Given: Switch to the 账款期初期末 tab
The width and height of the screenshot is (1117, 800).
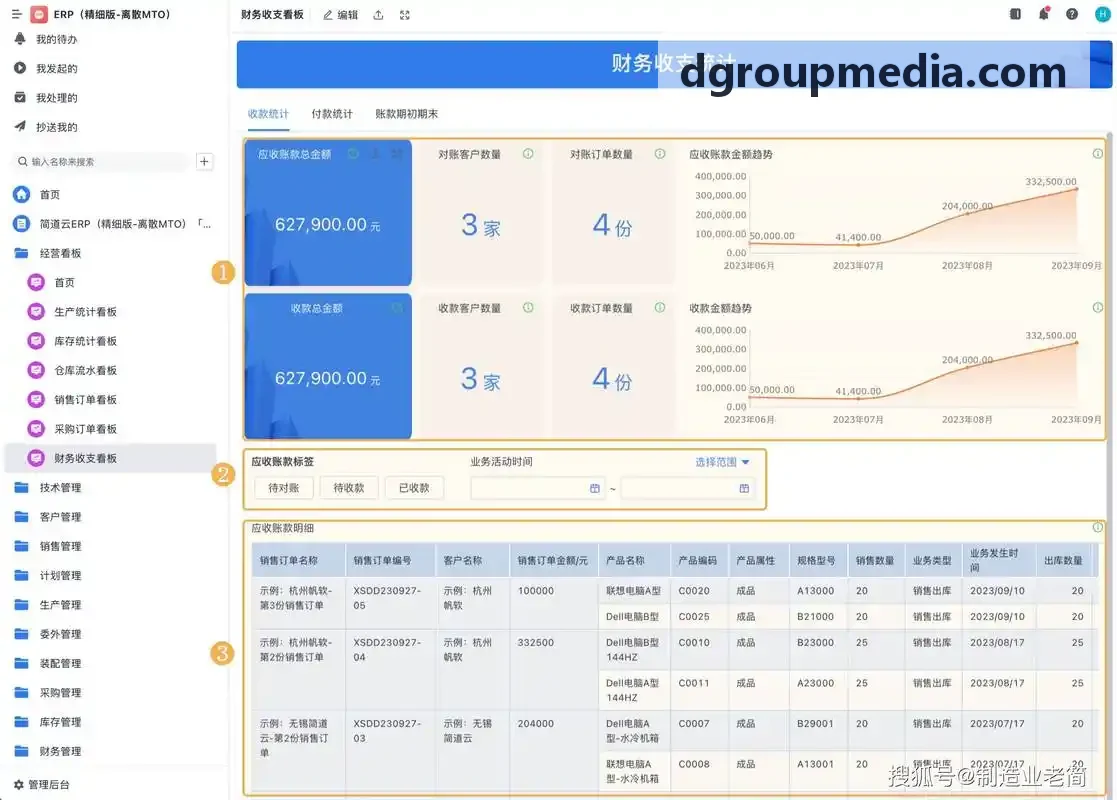Looking at the screenshot, I should (x=407, y=114).
